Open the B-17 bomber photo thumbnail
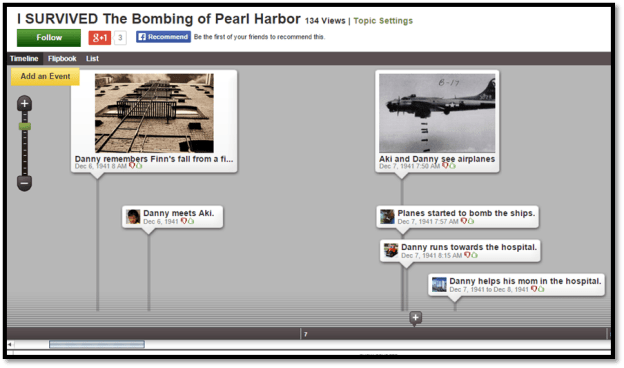Viewport: 624px width, 368px height. click(437, 113)
